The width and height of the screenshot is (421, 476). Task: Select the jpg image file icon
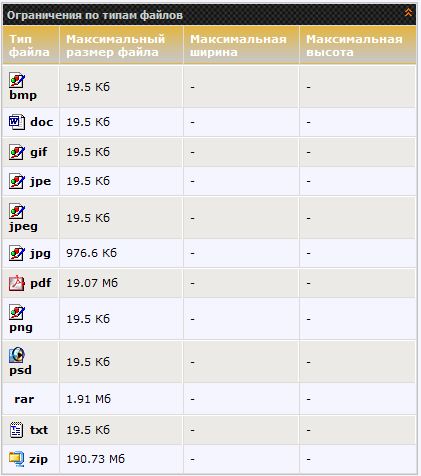point(17,253)
